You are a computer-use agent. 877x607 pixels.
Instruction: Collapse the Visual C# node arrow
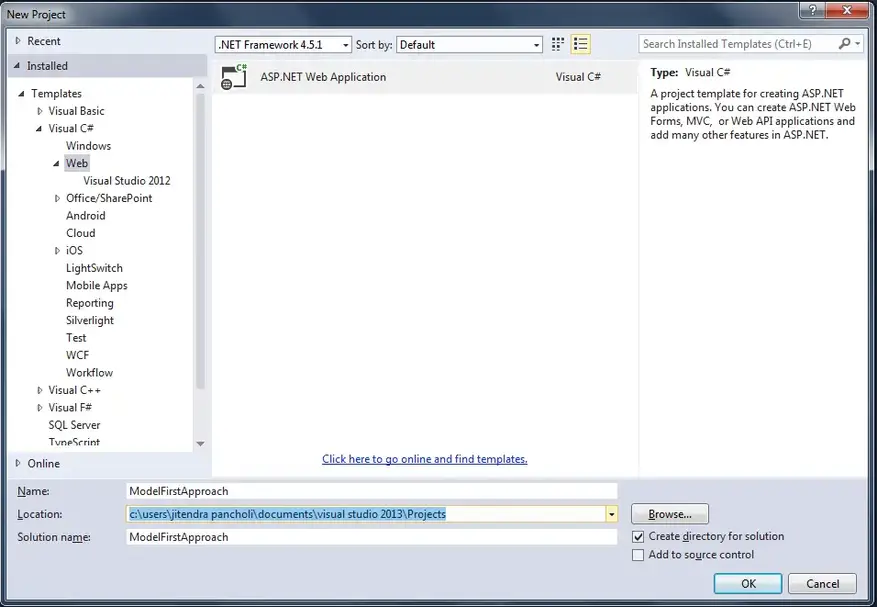tap(39, 129)
